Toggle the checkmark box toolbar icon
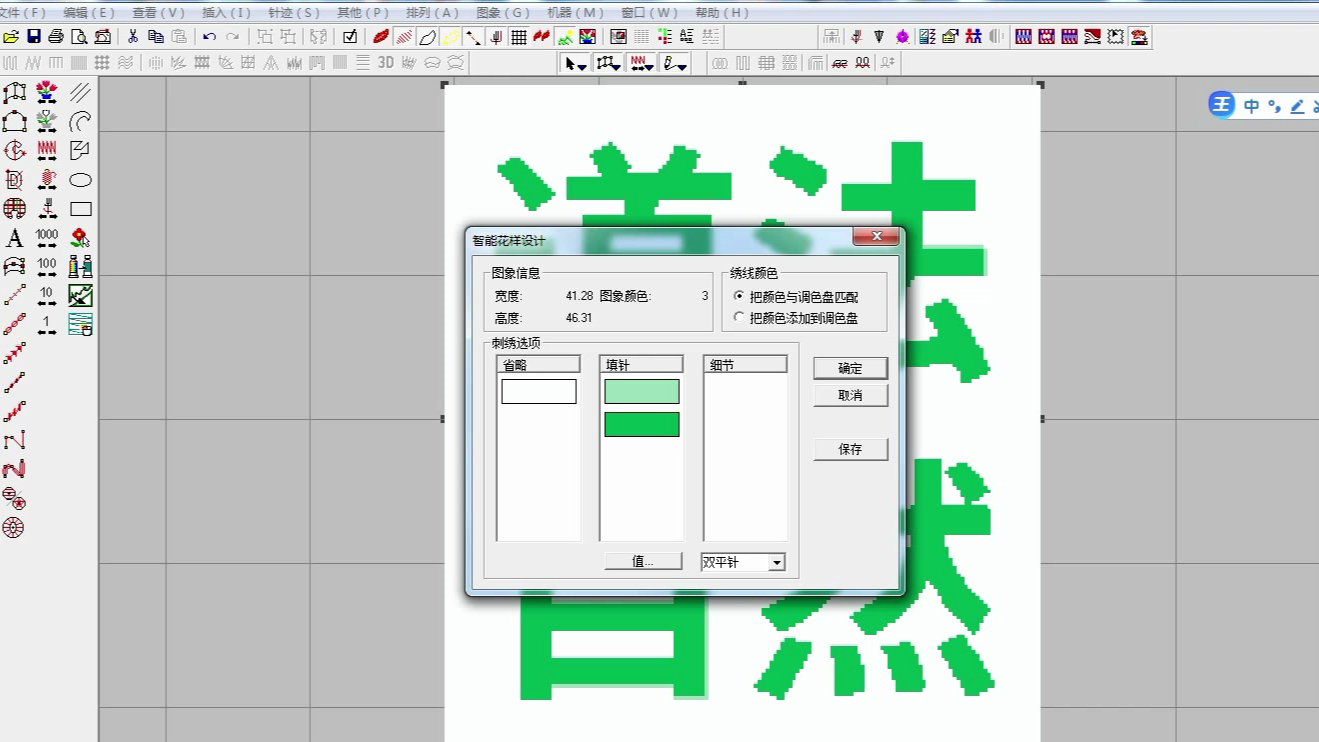The width and height of the screenshot is (1319, 742). [350, 37]
